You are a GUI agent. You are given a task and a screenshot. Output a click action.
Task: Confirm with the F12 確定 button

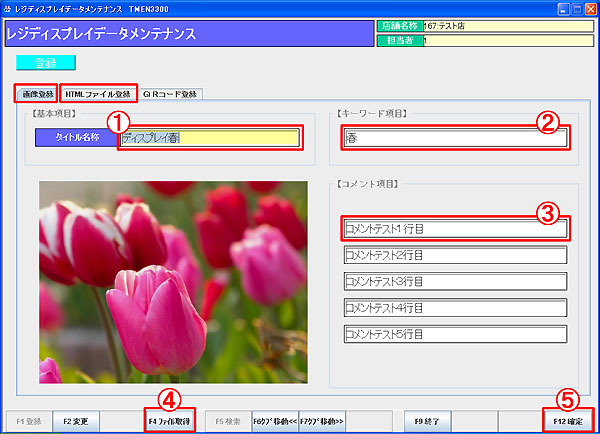tap(568, 421)
